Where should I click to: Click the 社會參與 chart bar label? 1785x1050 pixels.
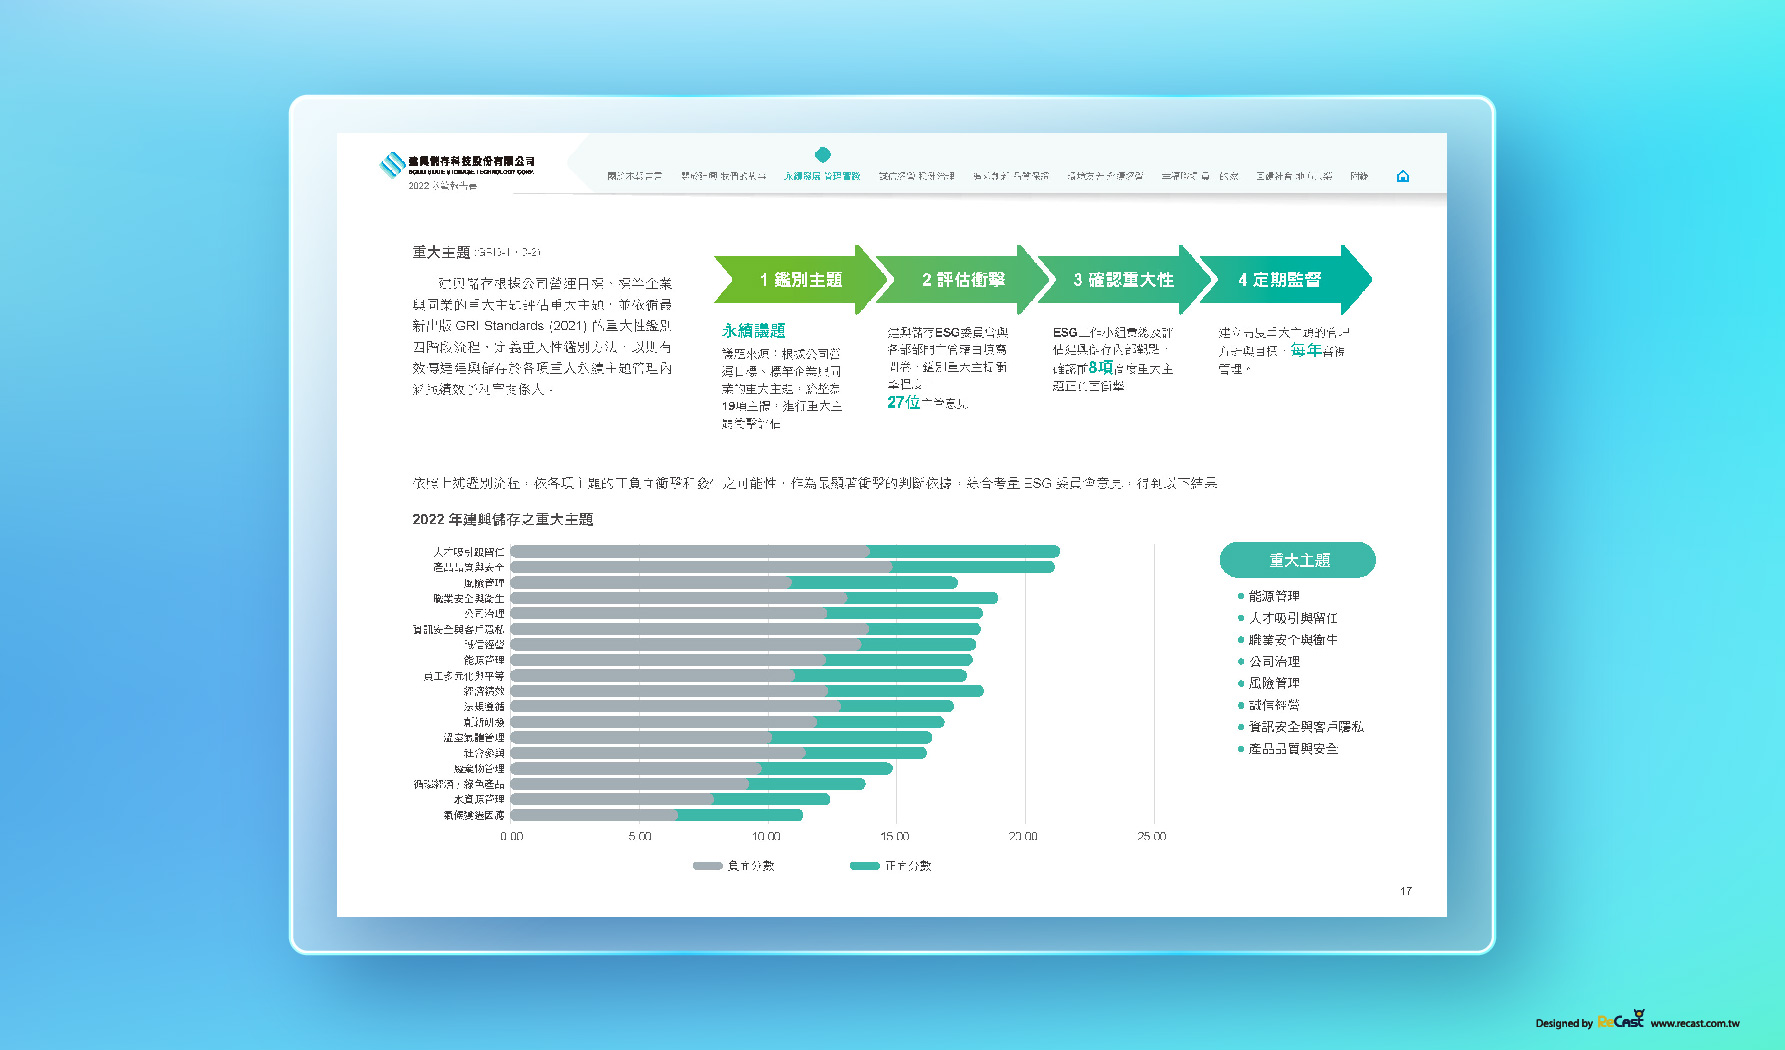pos(484,753)
